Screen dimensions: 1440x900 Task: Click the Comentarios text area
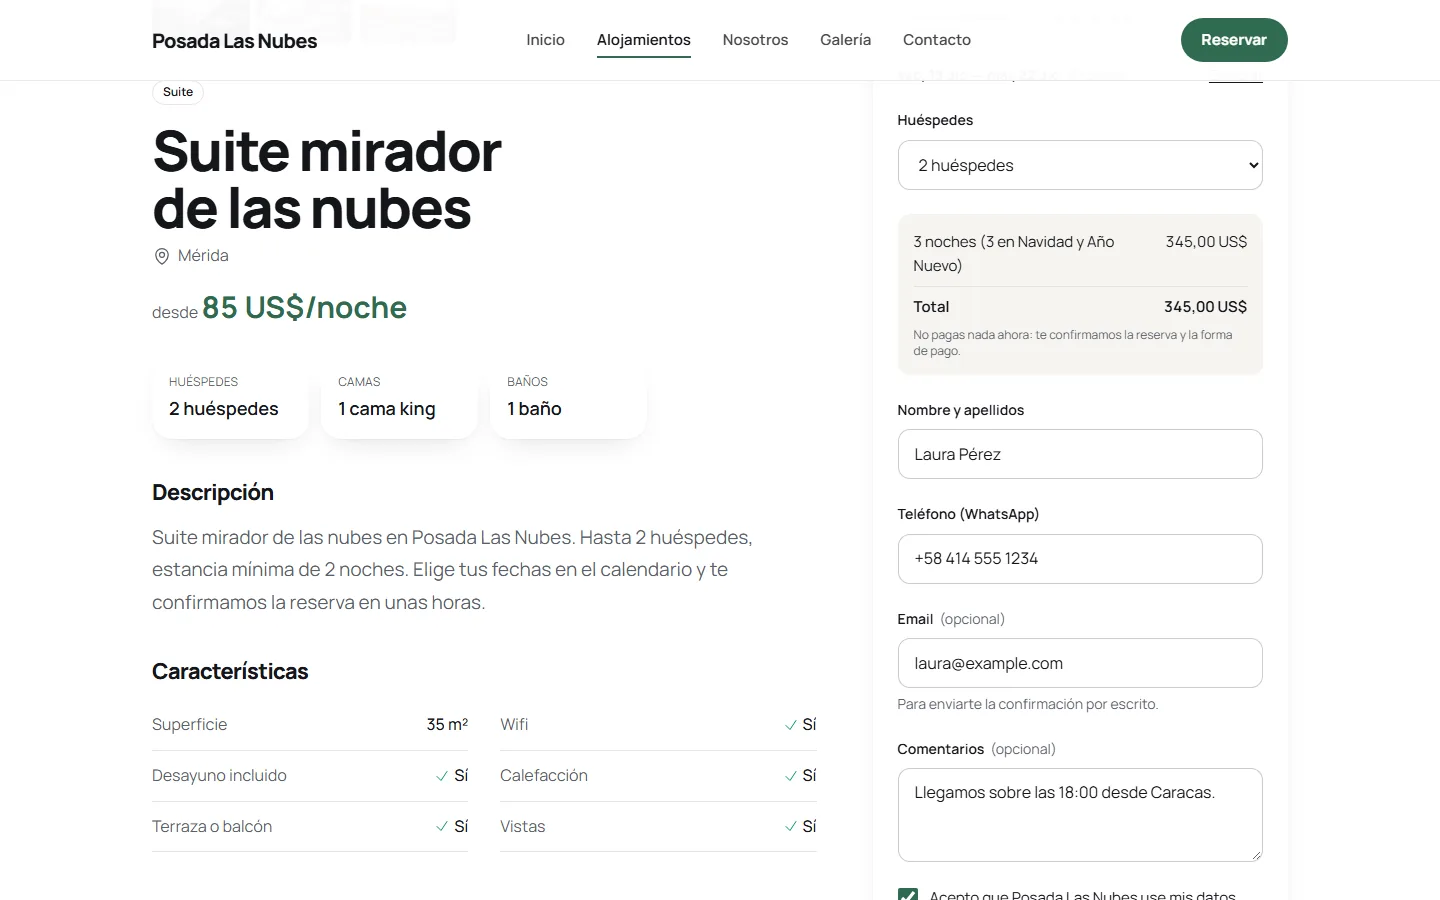click(1080, 815)
